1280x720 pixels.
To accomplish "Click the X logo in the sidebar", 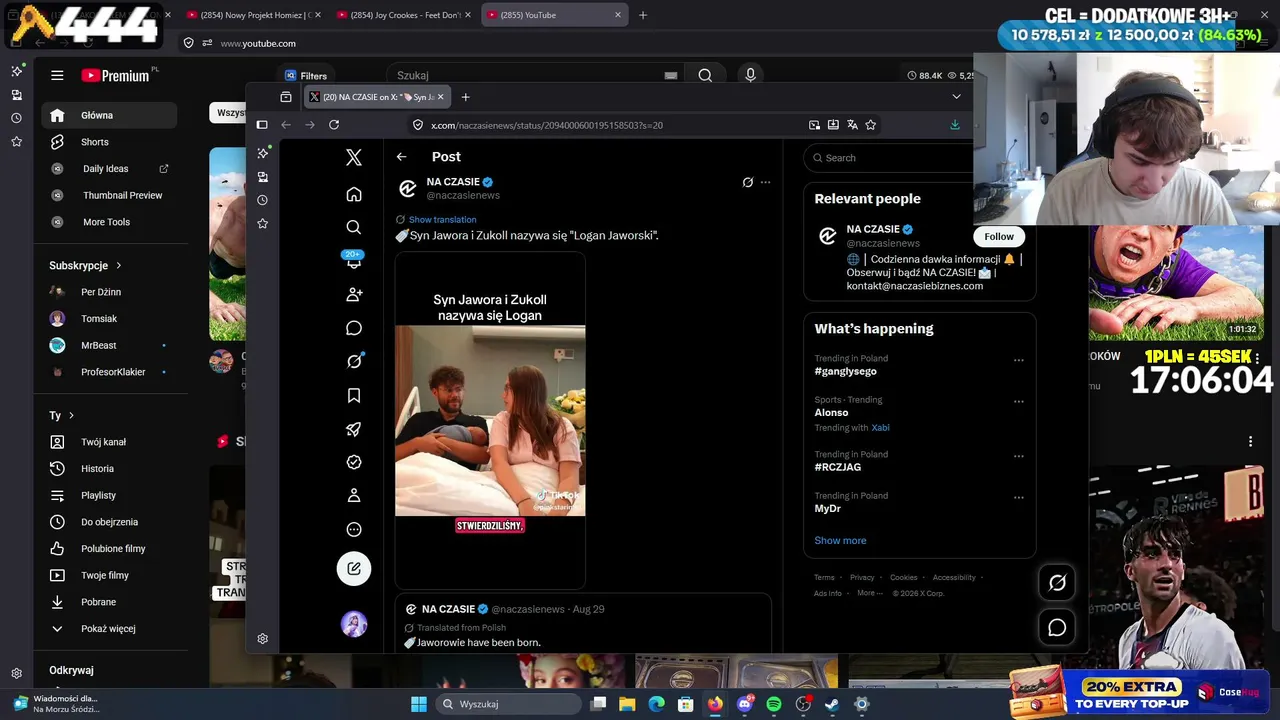I will click(x=354, y=157).
